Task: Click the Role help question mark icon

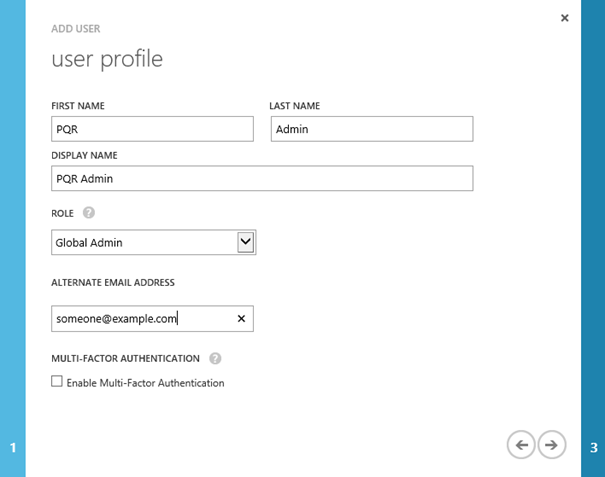Action: 89,213
